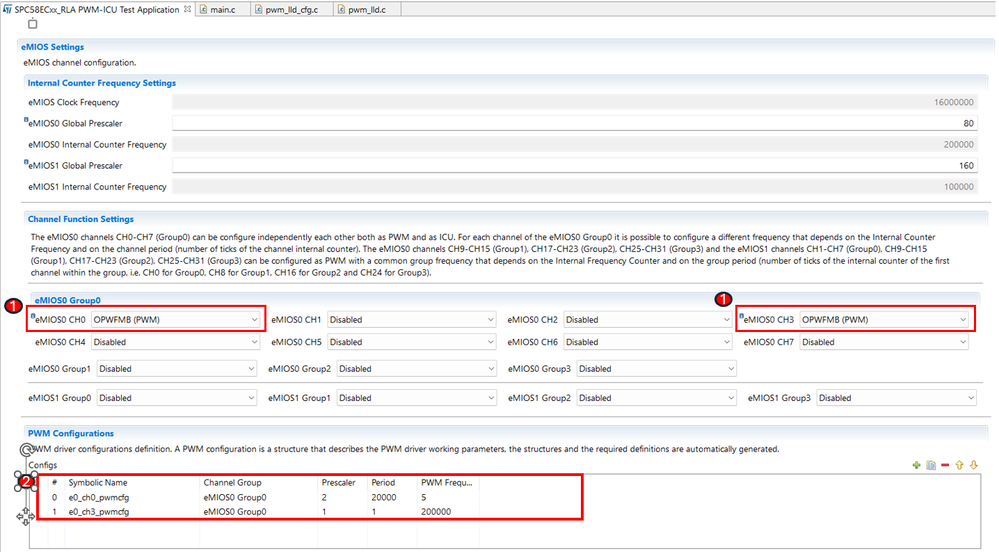Click the eMIOS0 Global Prescaler field
Image resolution: width=999 pixels, height=552 pixels.
(x=575, y=123)
